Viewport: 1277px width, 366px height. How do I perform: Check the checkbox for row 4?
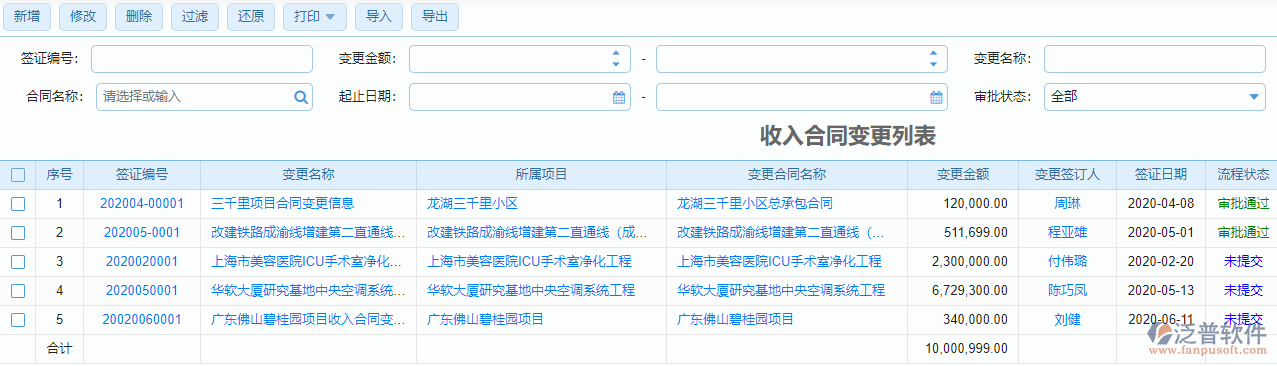click(x=18, y=291)
